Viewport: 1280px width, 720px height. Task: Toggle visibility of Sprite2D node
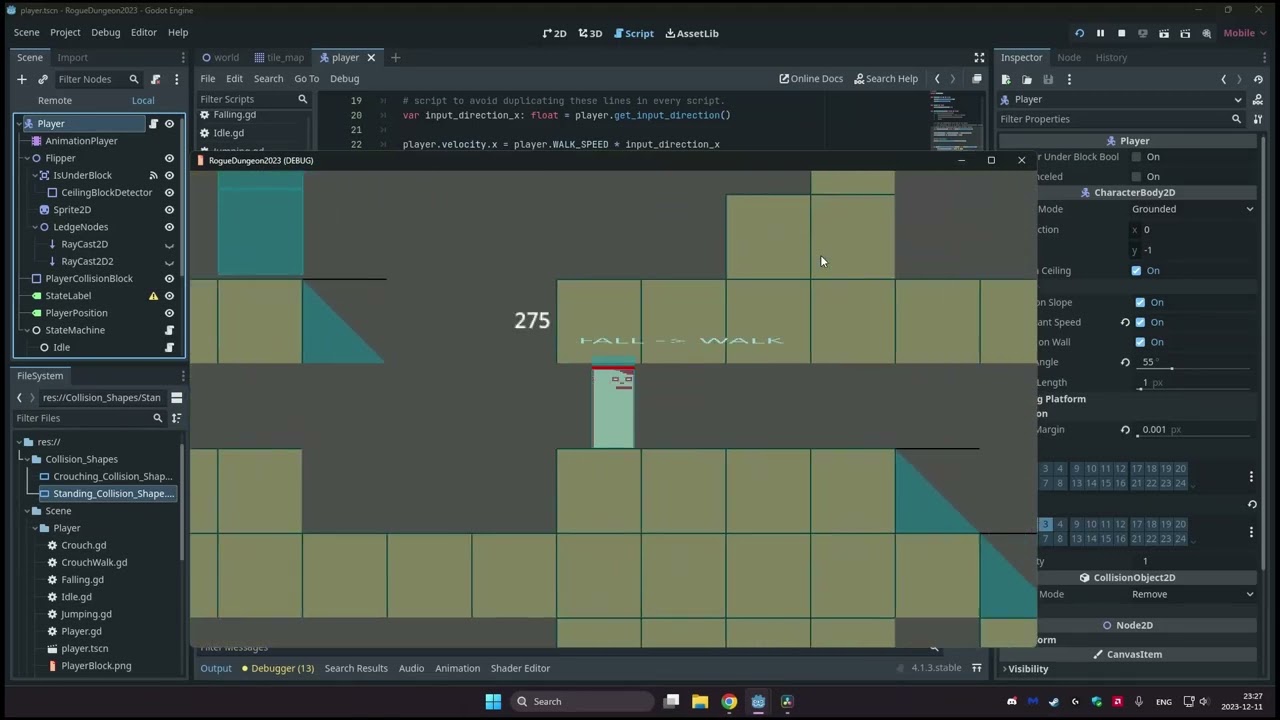click(169, 210)
